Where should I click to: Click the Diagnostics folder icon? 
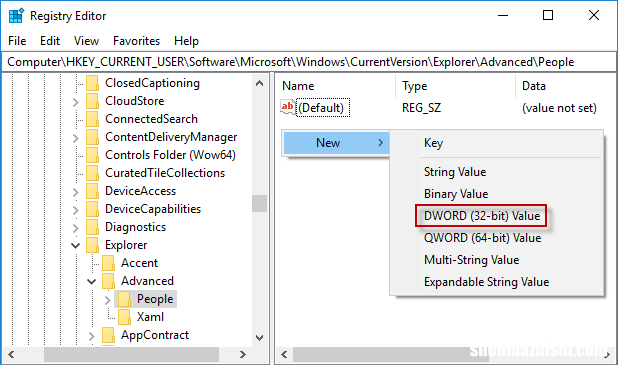coord(93,227)
